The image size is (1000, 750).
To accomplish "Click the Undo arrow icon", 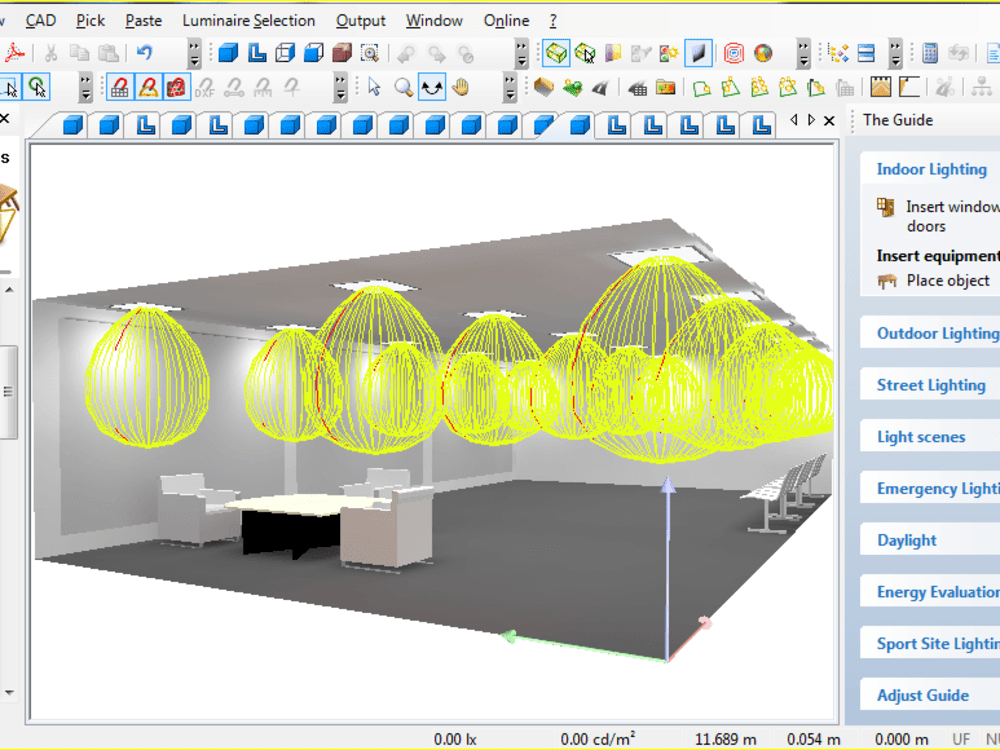I will pos(145,53).
